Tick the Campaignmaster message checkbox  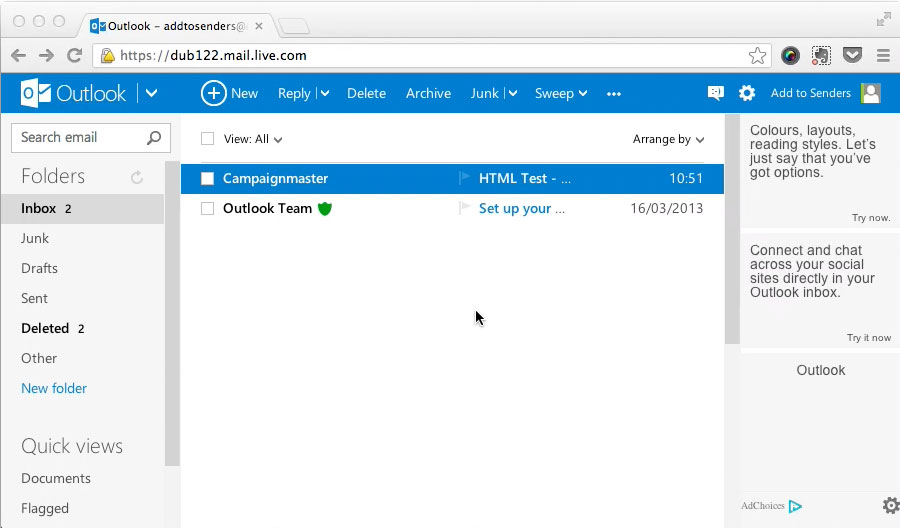[207, 178]
